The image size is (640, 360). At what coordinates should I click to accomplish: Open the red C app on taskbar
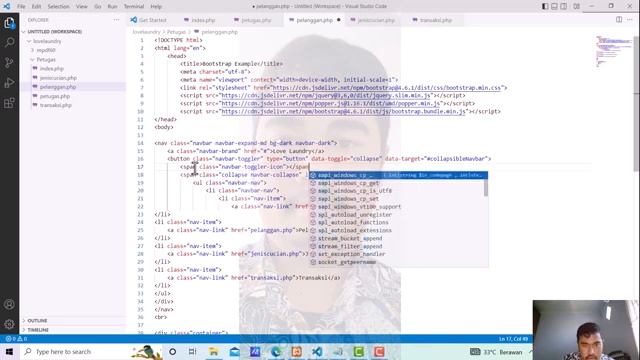[x=379, y=351]
